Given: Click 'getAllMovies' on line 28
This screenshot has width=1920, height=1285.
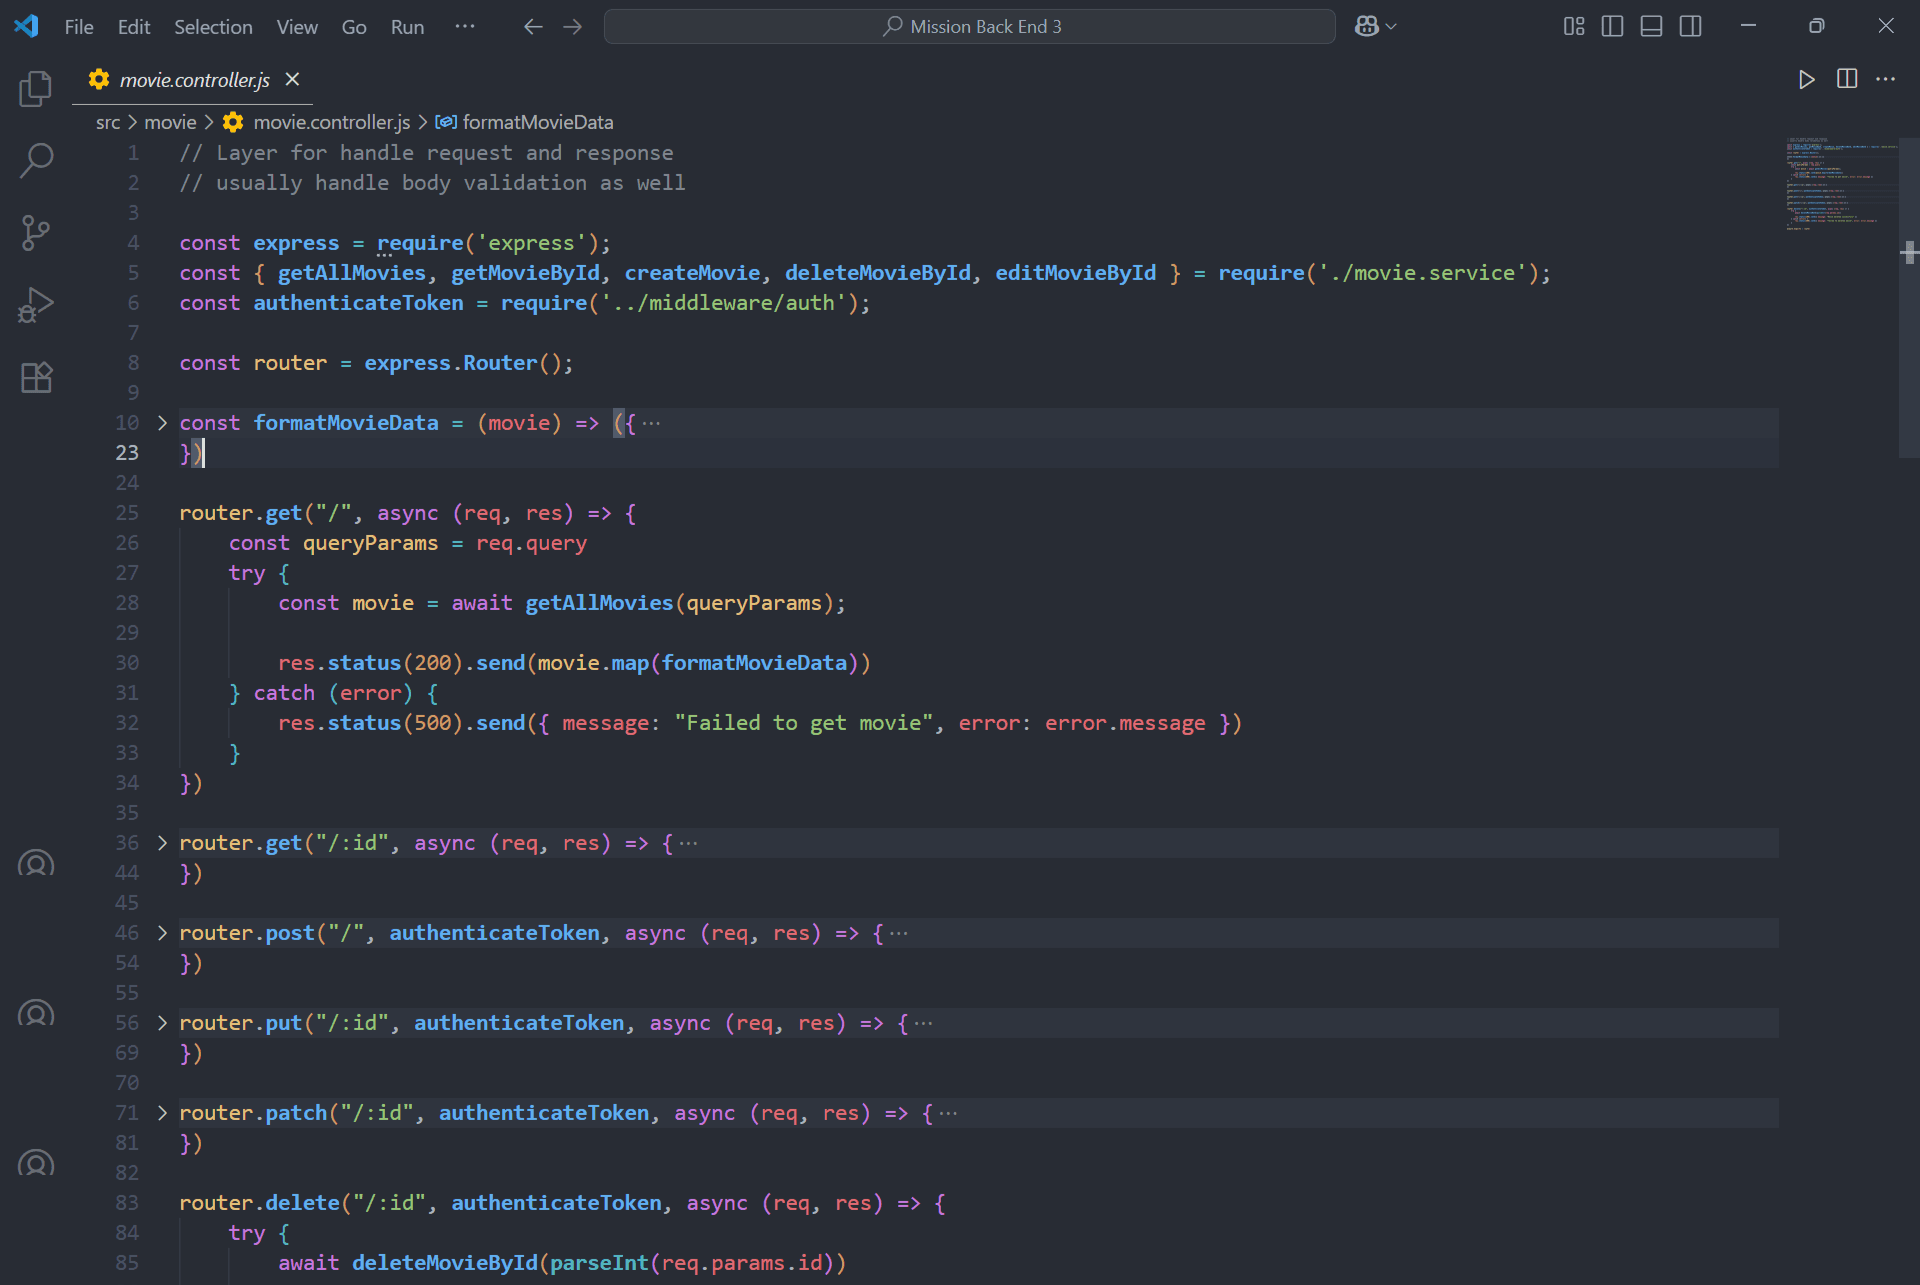Looking at the screenshot, I should tap(599, 603).
